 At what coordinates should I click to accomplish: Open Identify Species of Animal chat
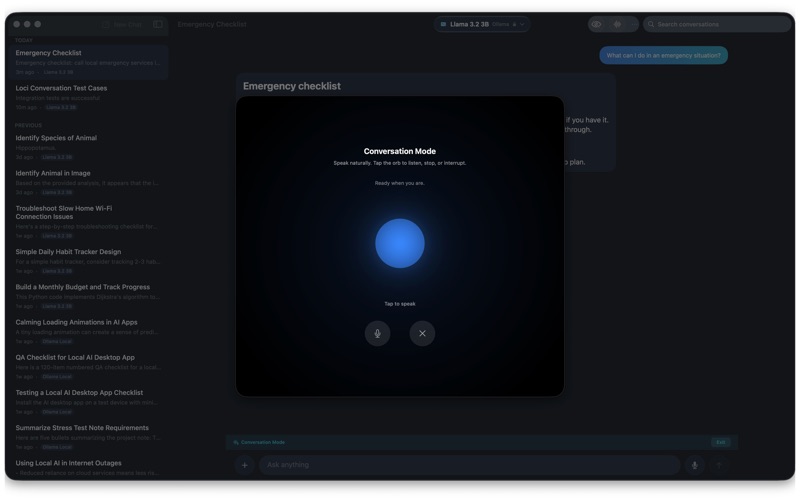coord(88,147)
